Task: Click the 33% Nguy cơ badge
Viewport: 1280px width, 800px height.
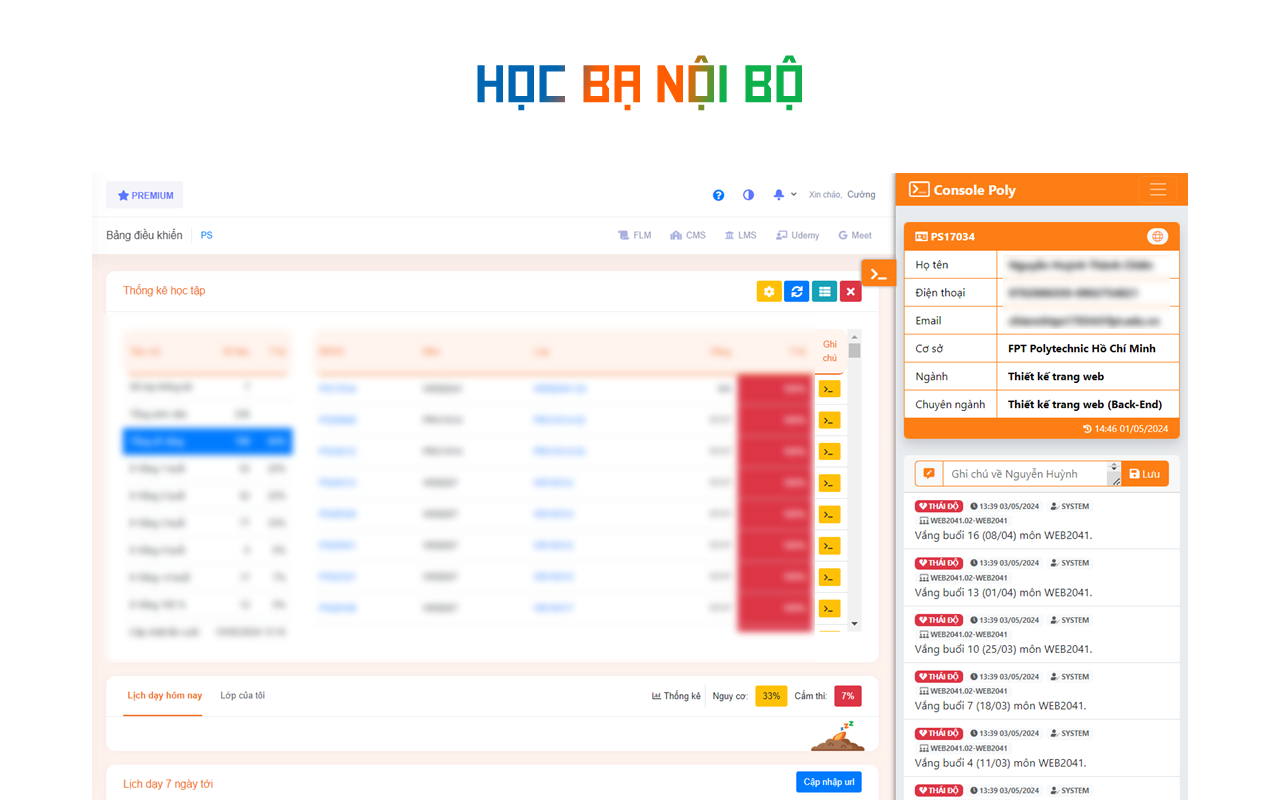Action: (771, 696)
